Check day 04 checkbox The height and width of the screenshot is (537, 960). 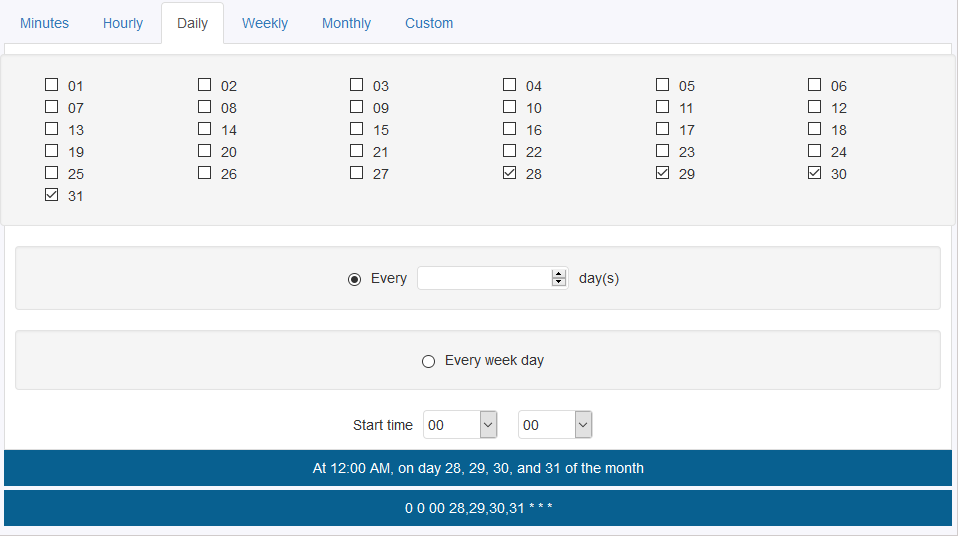pos(509,84)
